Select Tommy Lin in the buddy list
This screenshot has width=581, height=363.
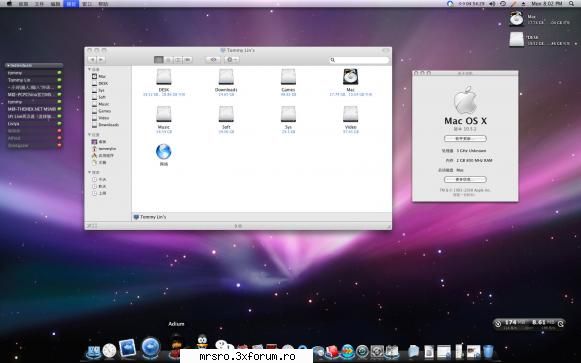pos(33,80)
